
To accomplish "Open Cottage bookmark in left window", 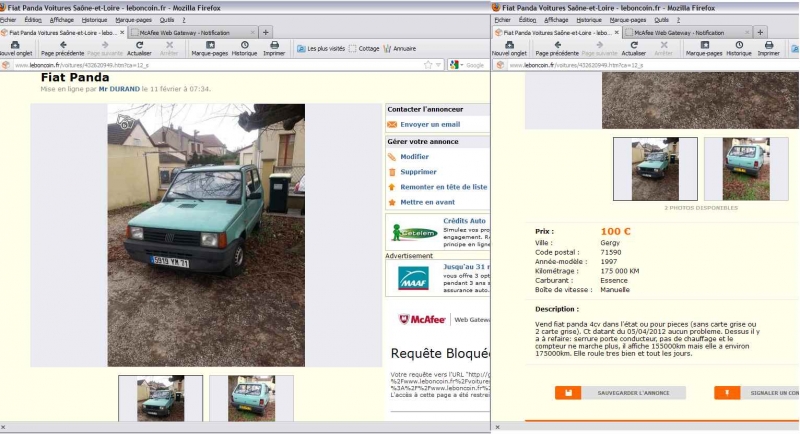I will [x=364, y=48].
